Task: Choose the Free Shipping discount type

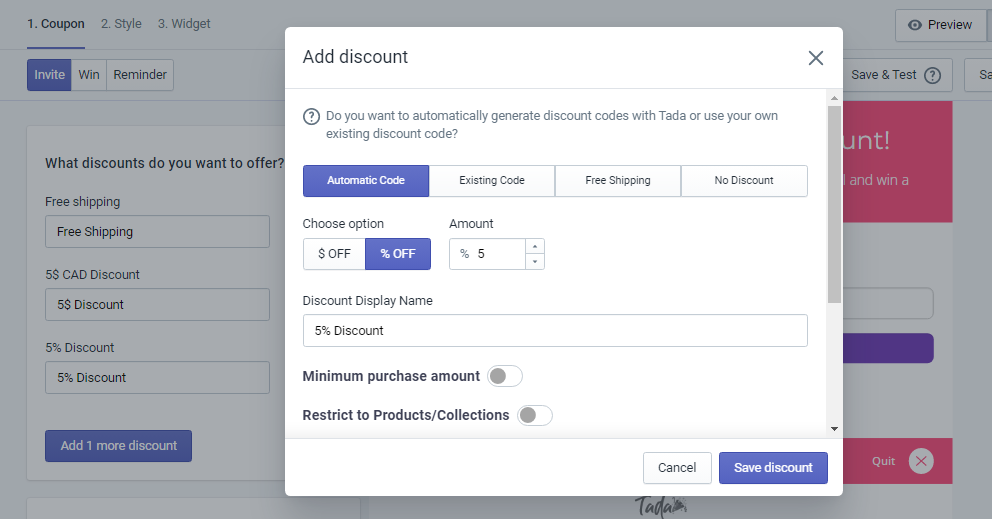Action: pos(617,181)
